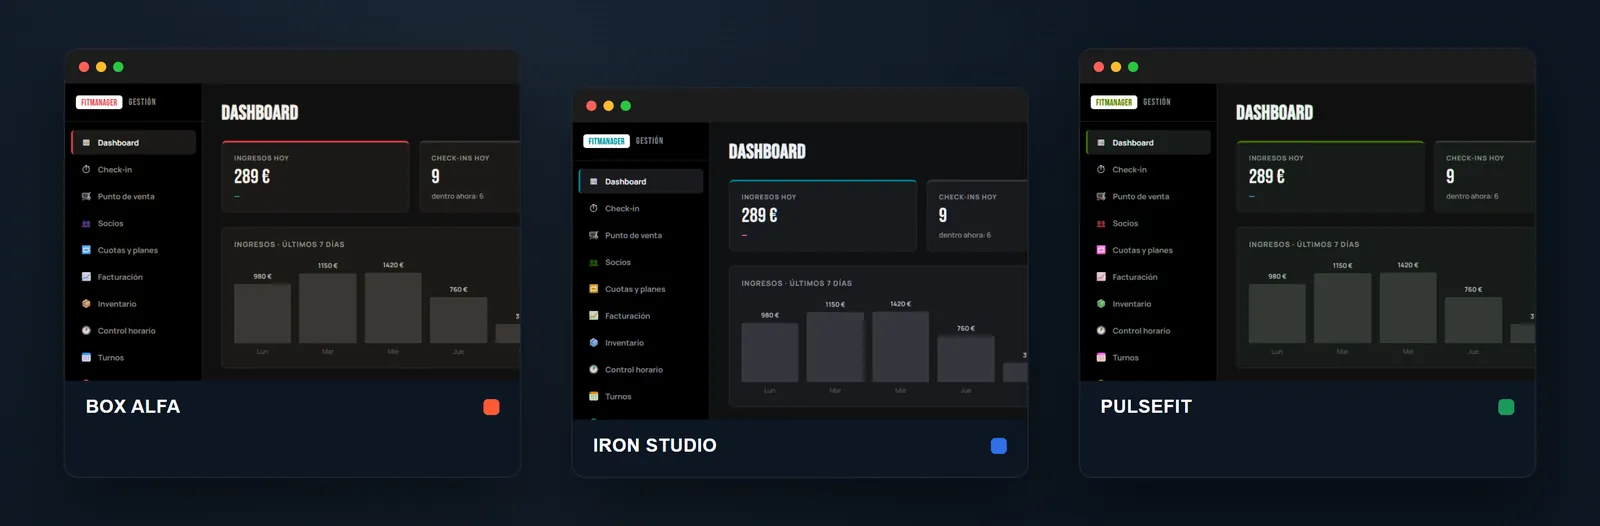This screenshot has width=1600, height=526.
Task: Click red FITMANAGER logo in Box Alfa
Action: coord(99,102)
